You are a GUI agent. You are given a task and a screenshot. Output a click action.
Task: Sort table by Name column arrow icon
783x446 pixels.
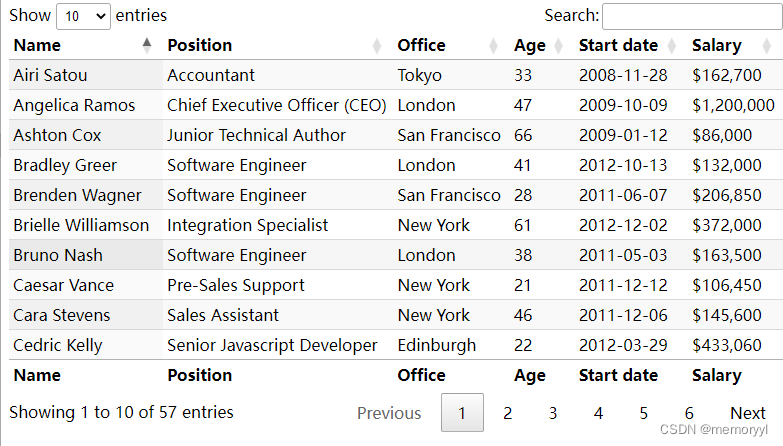pyautogui.click(x=147, y=45)
